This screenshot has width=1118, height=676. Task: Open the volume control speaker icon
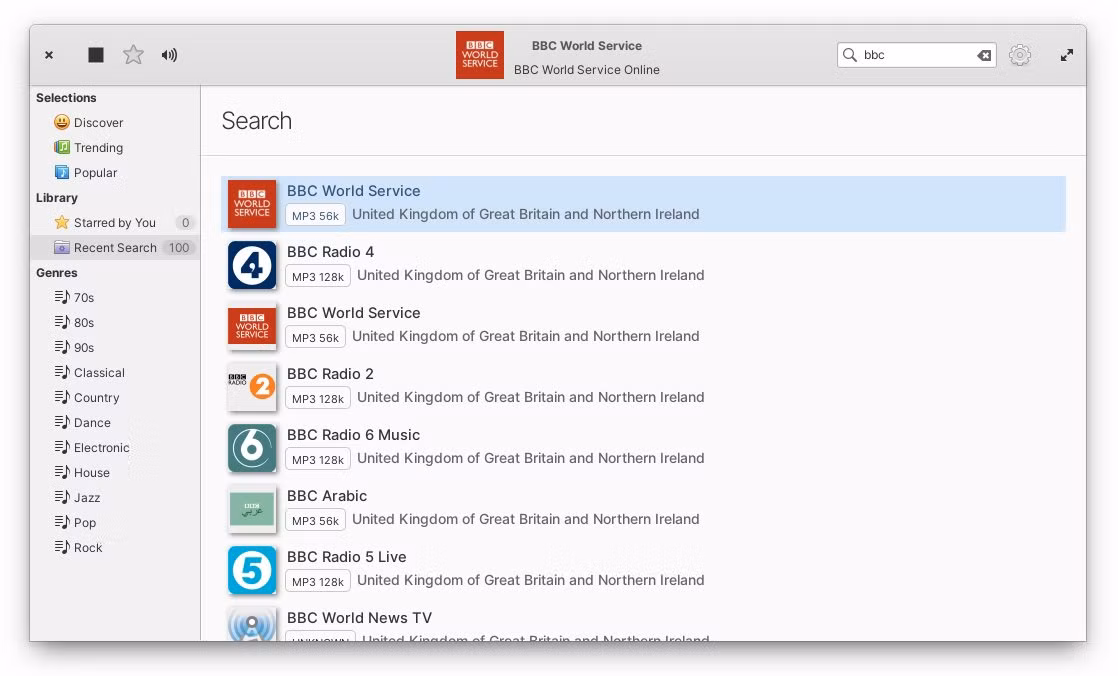pyautogui.click(x=169, y=55)
